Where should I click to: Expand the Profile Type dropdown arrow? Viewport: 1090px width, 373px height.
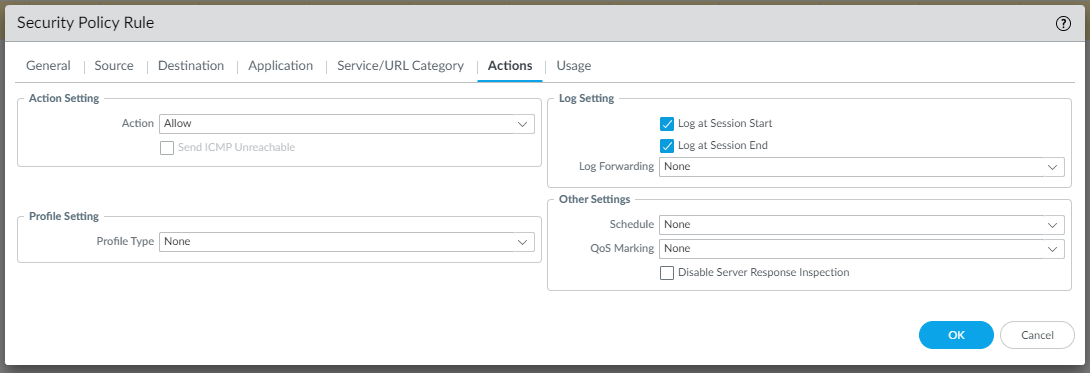(x=523, y=242)
